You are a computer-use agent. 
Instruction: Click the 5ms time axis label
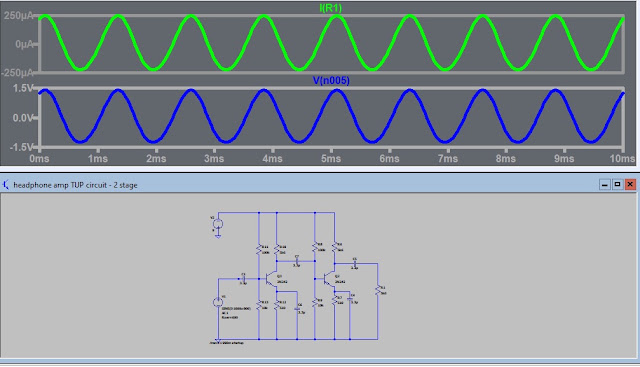pos(331,158)
